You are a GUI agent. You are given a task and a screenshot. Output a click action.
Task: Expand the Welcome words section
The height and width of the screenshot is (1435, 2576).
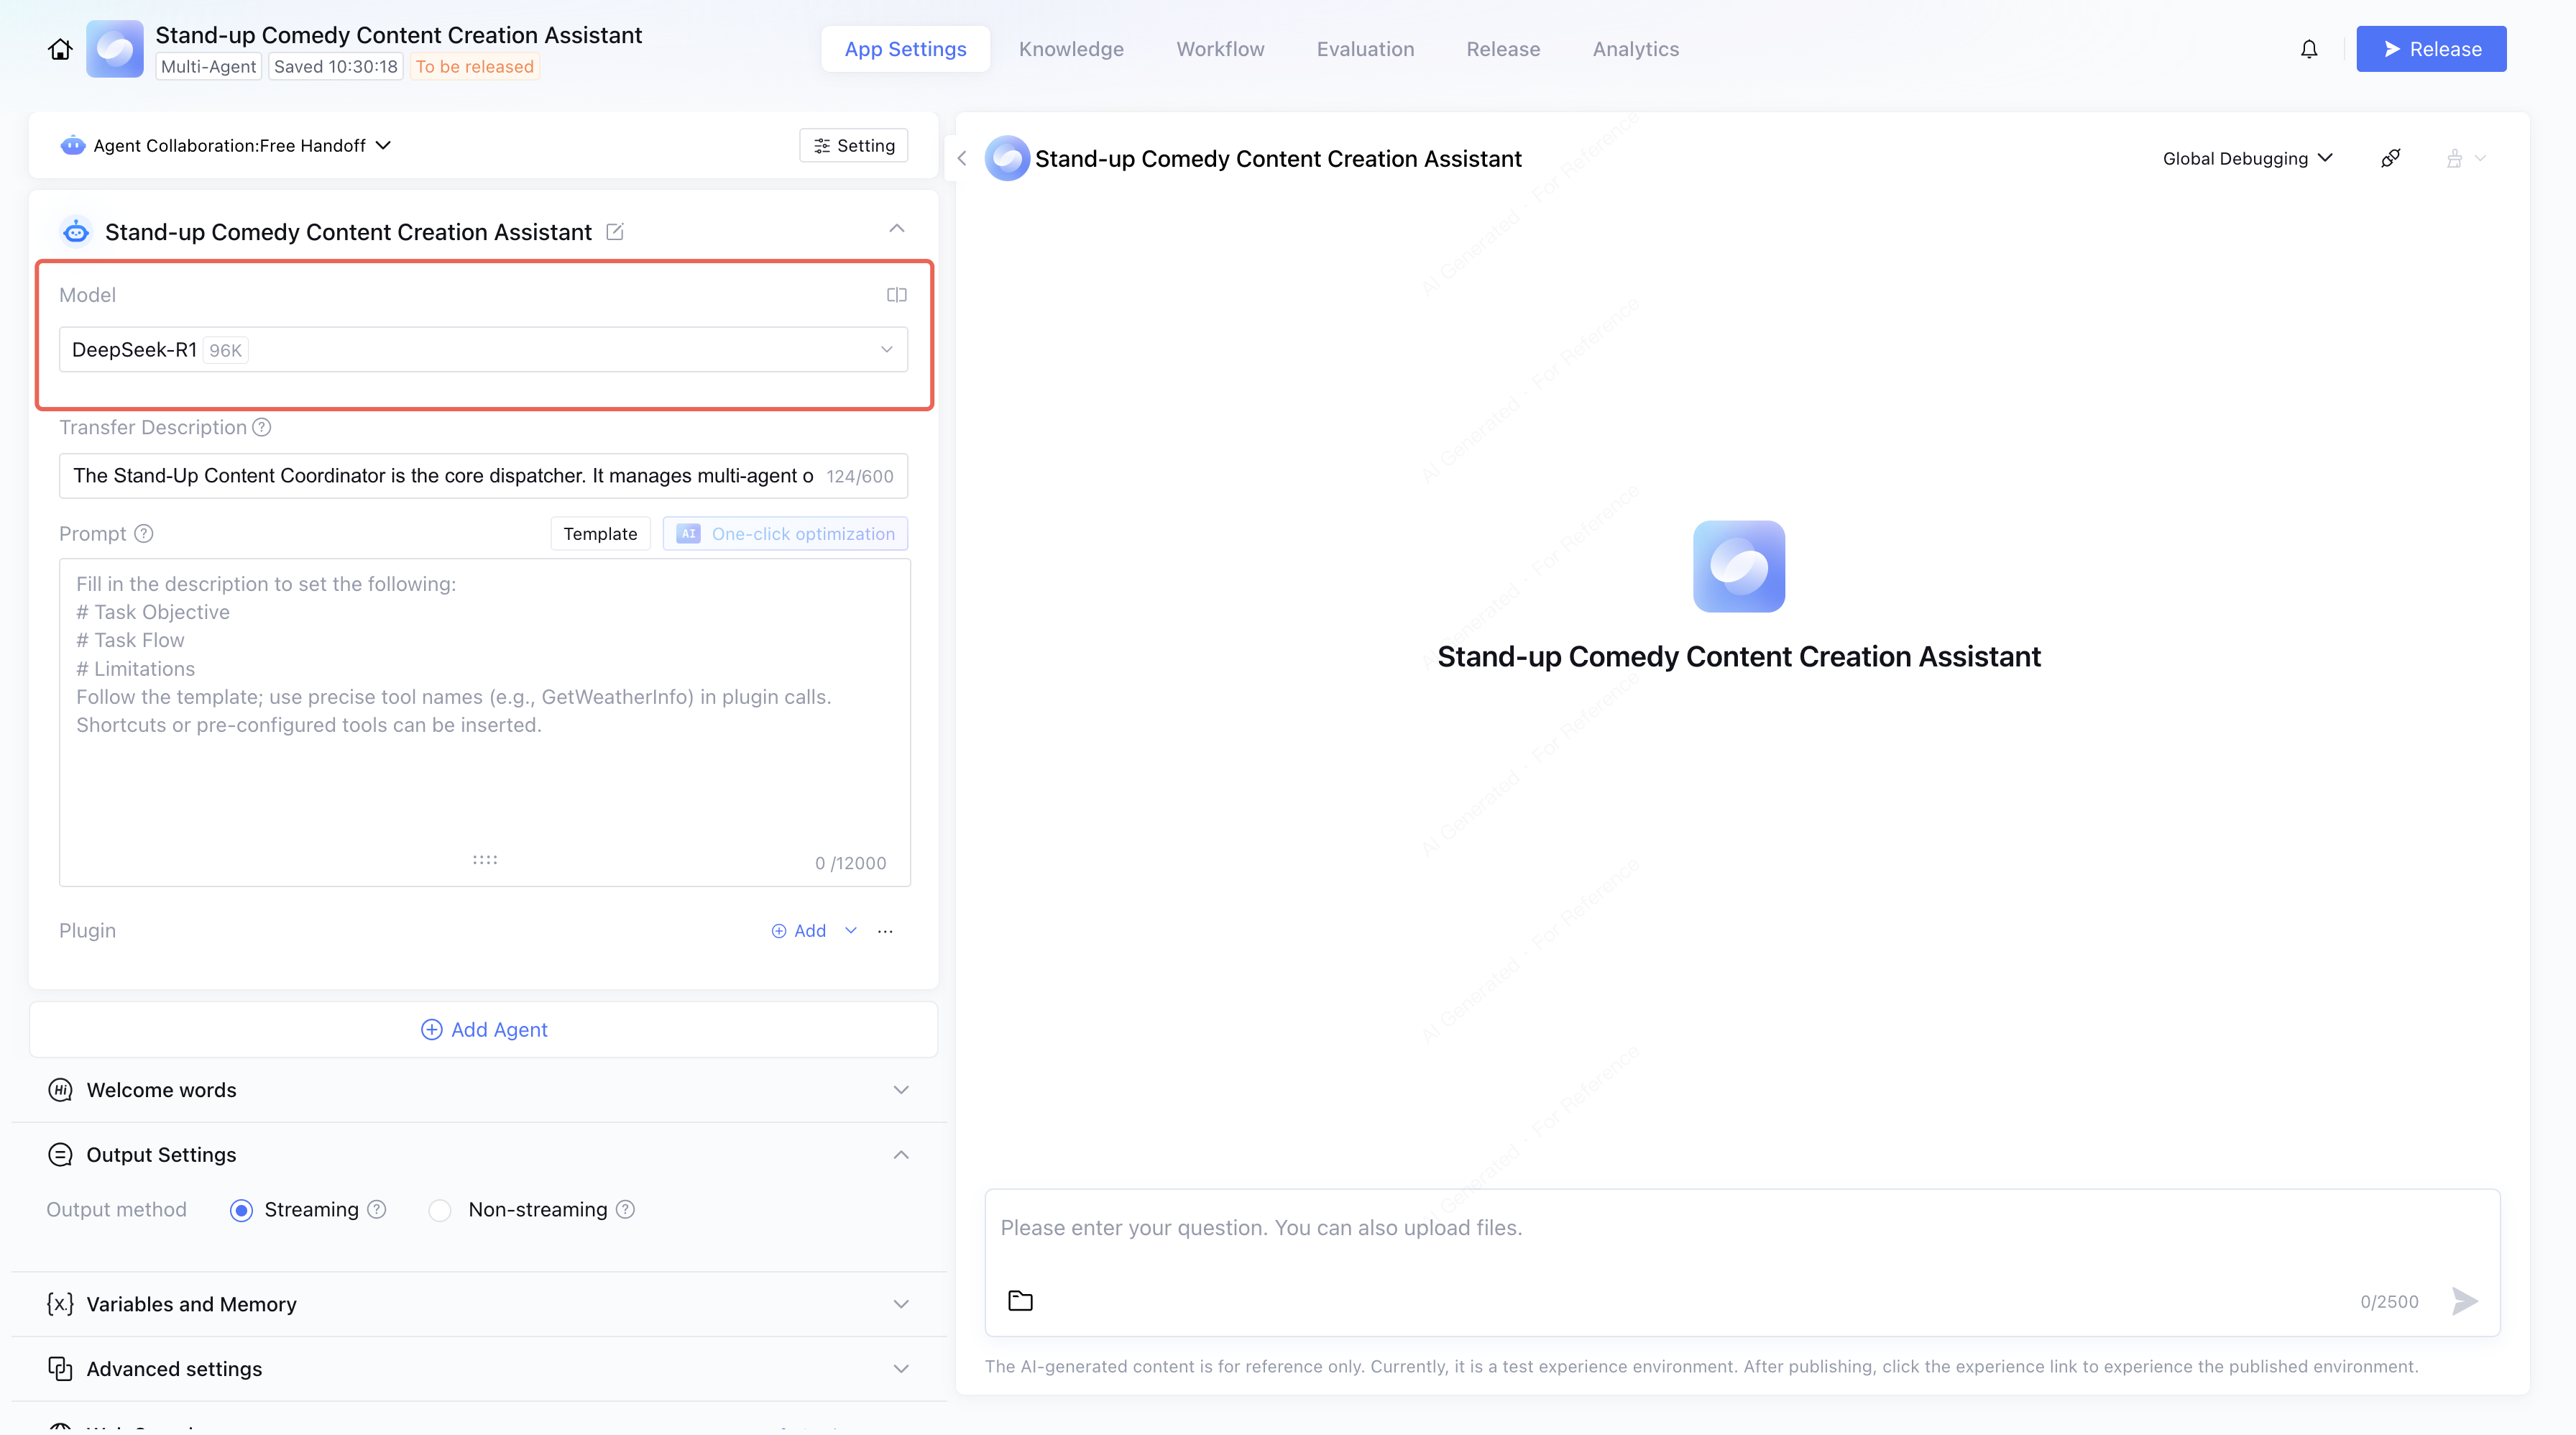[x=900, y=1090]
